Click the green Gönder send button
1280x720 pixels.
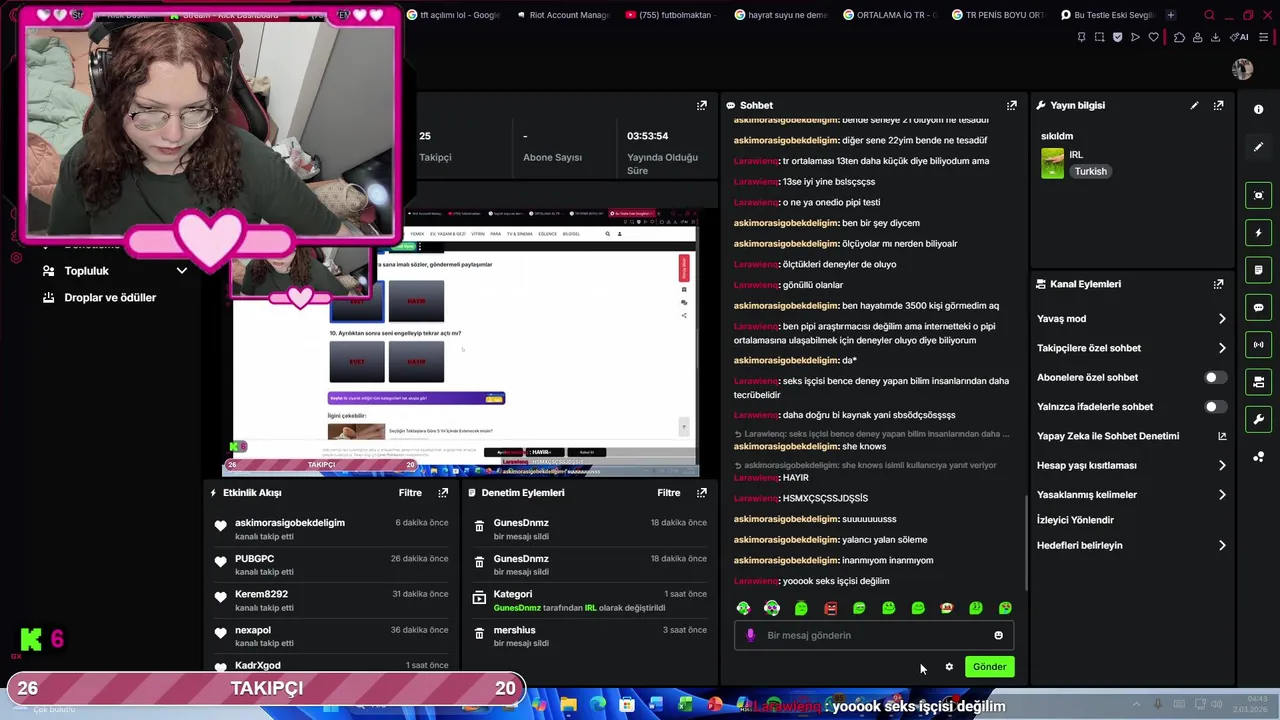click(989, 667)
